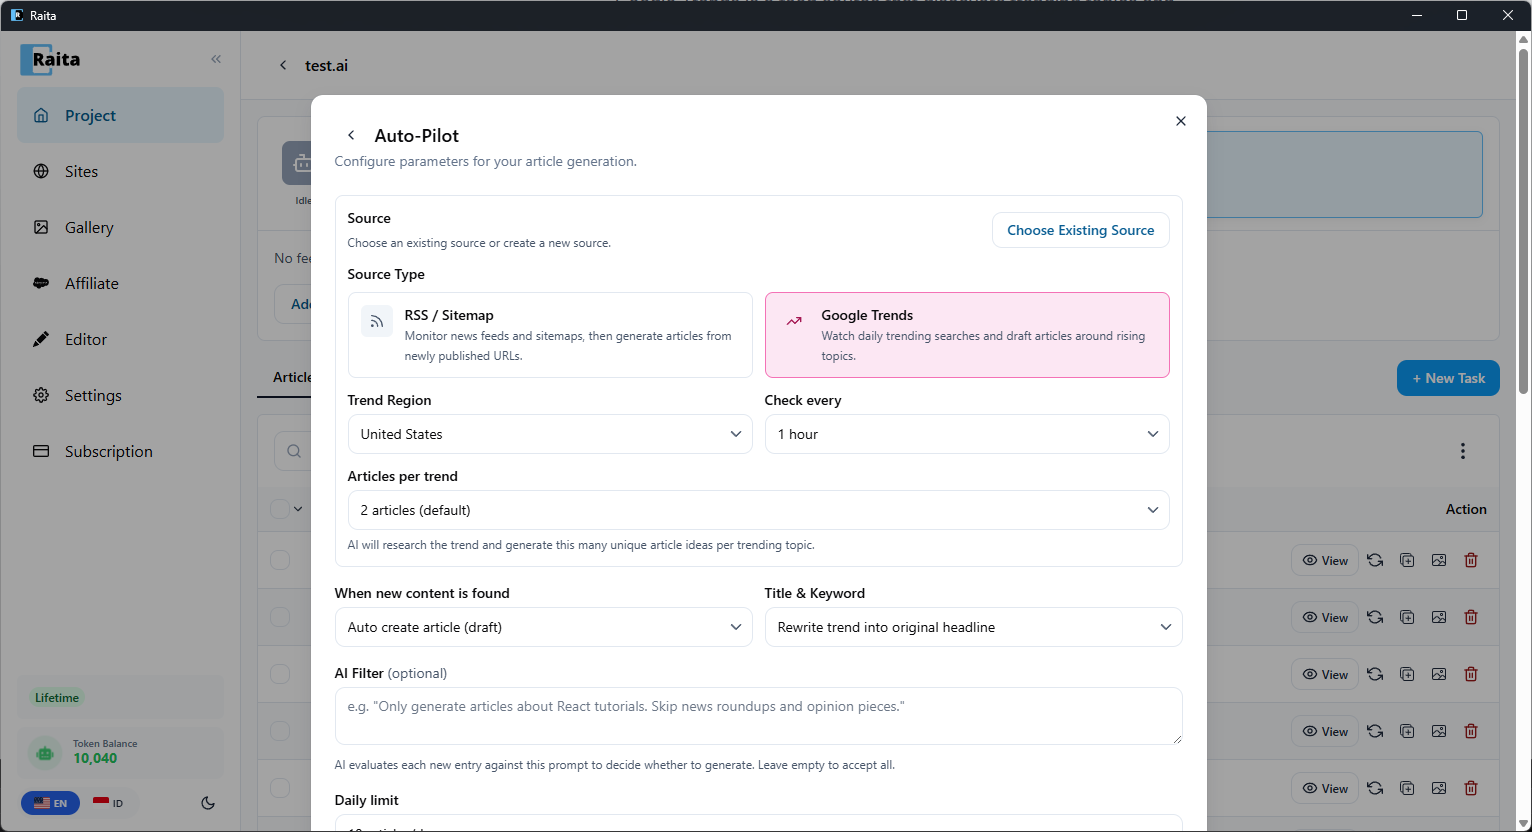This screenshot has height=832, width=1532.
Task: Open the Title & Keyword dropdown
Action: [973, 627]
